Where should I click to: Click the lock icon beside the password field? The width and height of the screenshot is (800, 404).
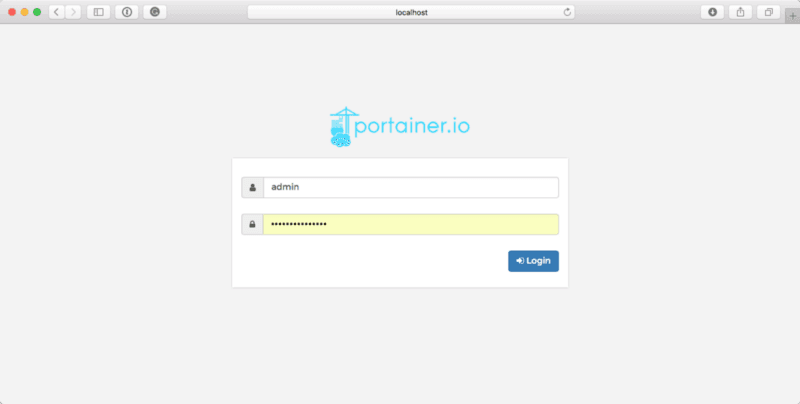tap(252, 225)
